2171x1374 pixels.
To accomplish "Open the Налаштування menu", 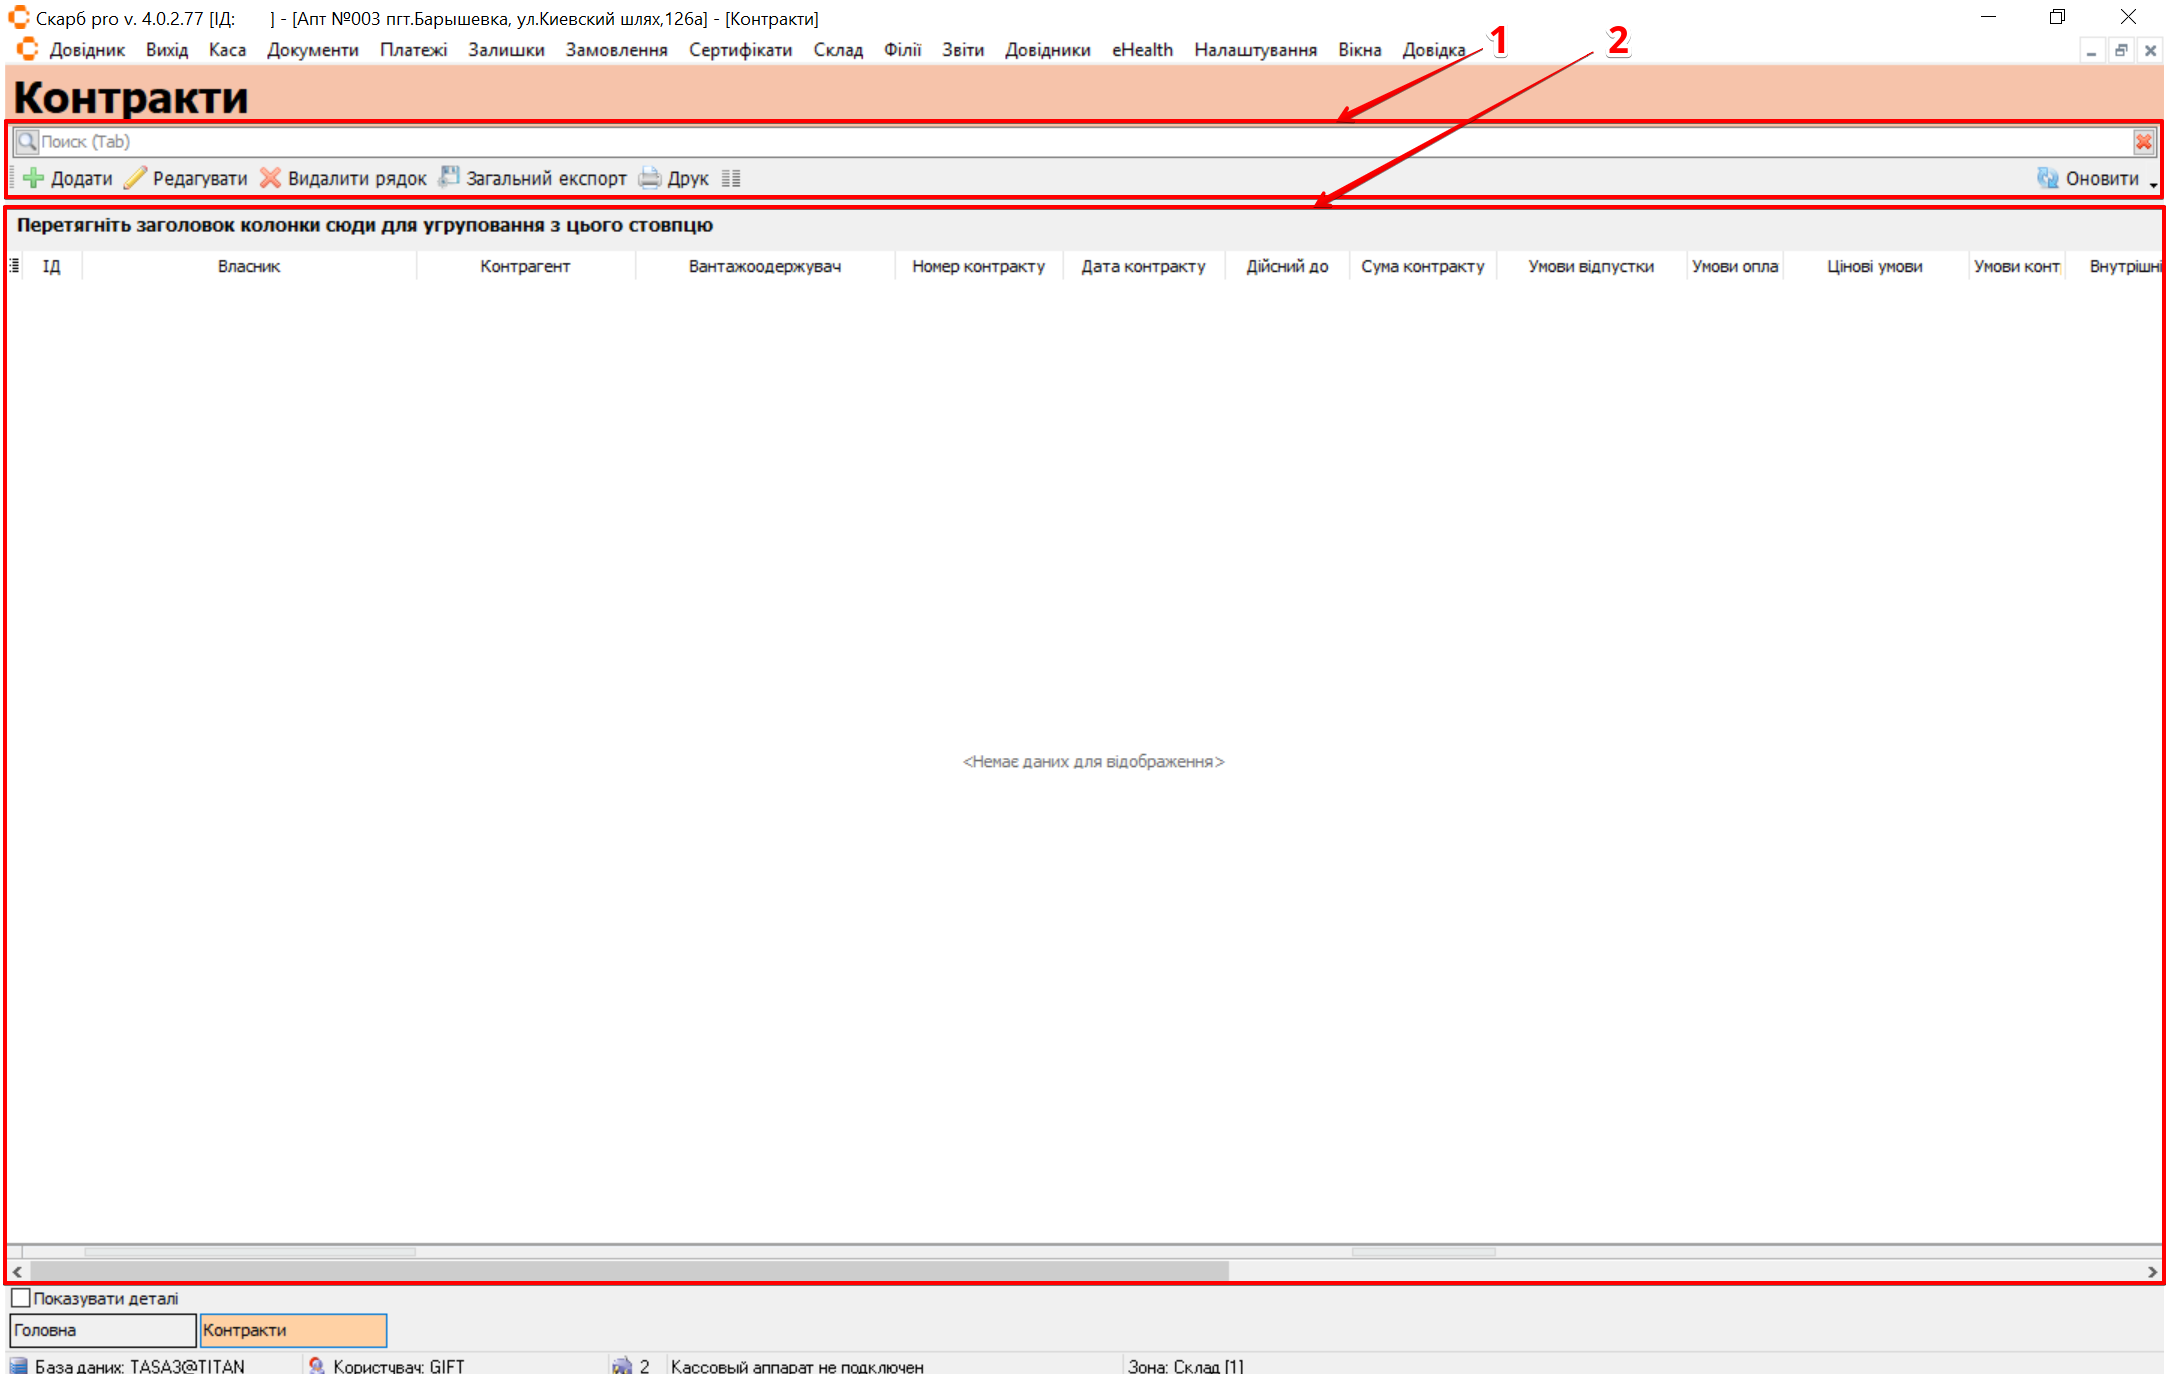I will tap(1254, 50).
